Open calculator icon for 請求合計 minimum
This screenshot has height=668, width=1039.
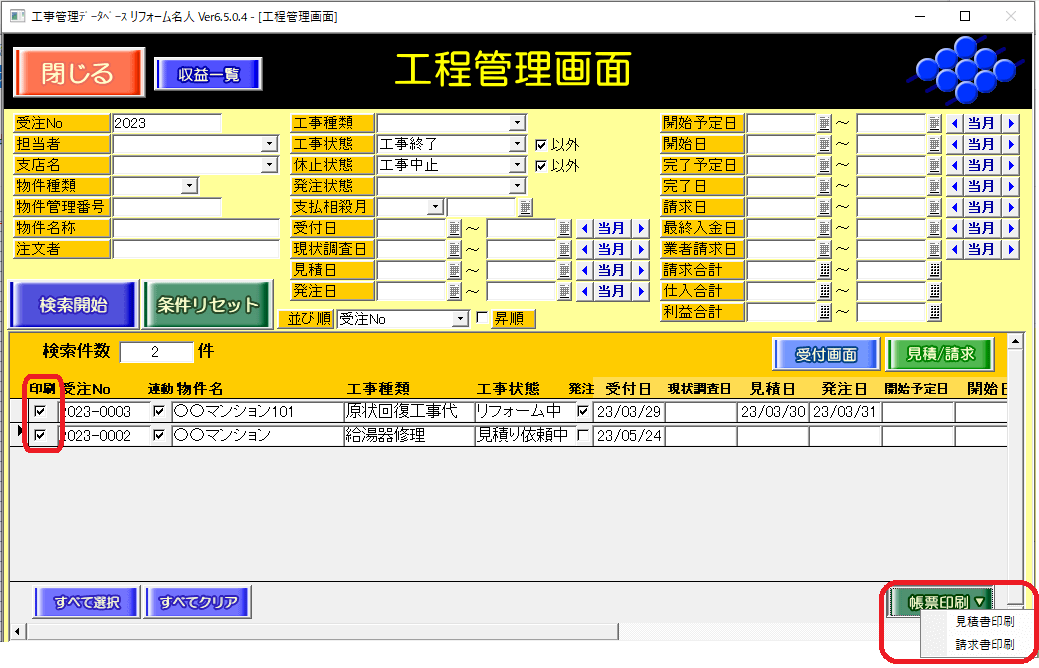[825, 270]
